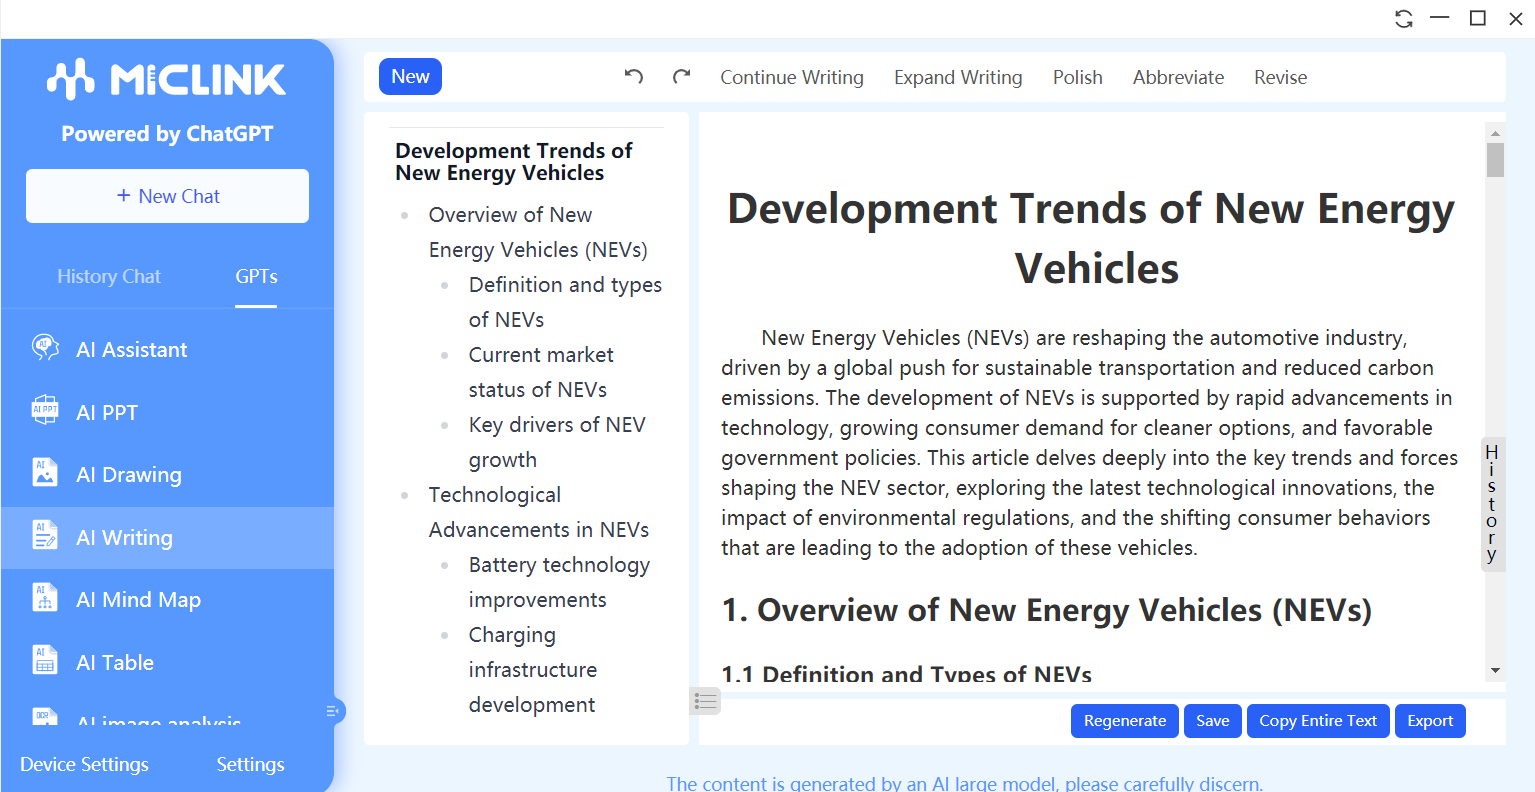Click the AI Drawing icon
Screen dimensions: 1535x792
(45, 474)
